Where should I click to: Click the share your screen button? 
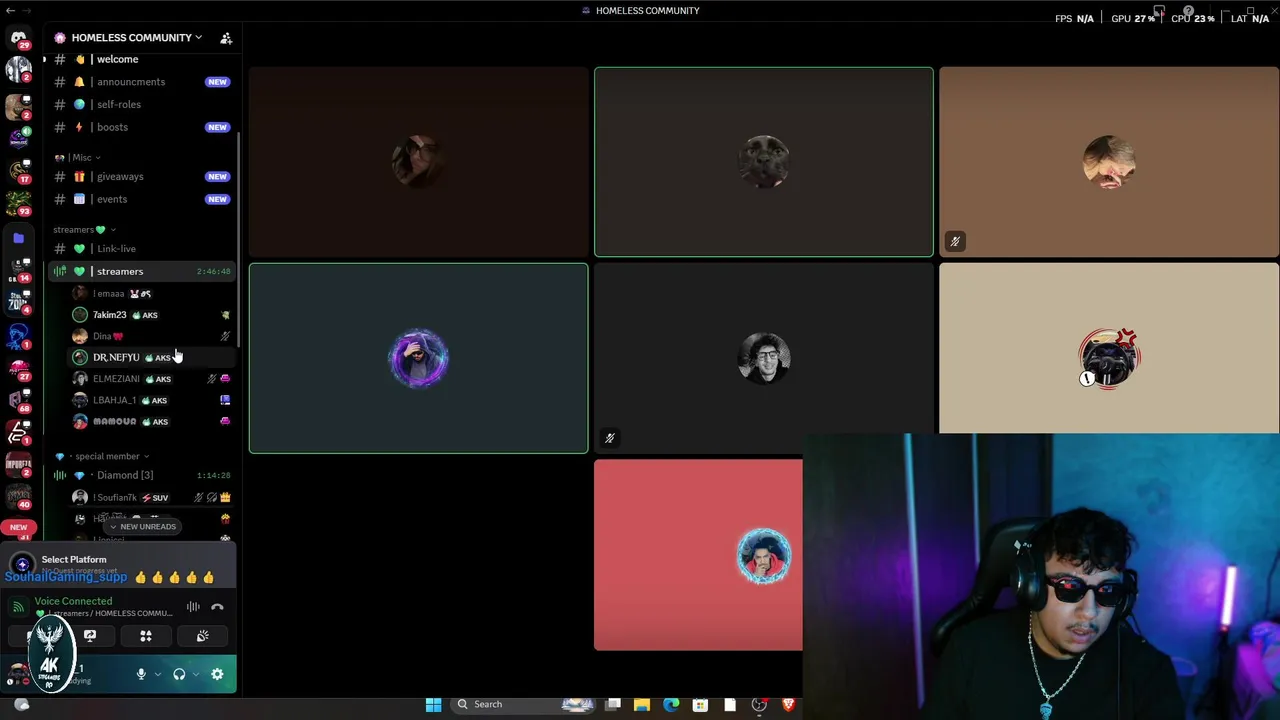coord(90,636)
